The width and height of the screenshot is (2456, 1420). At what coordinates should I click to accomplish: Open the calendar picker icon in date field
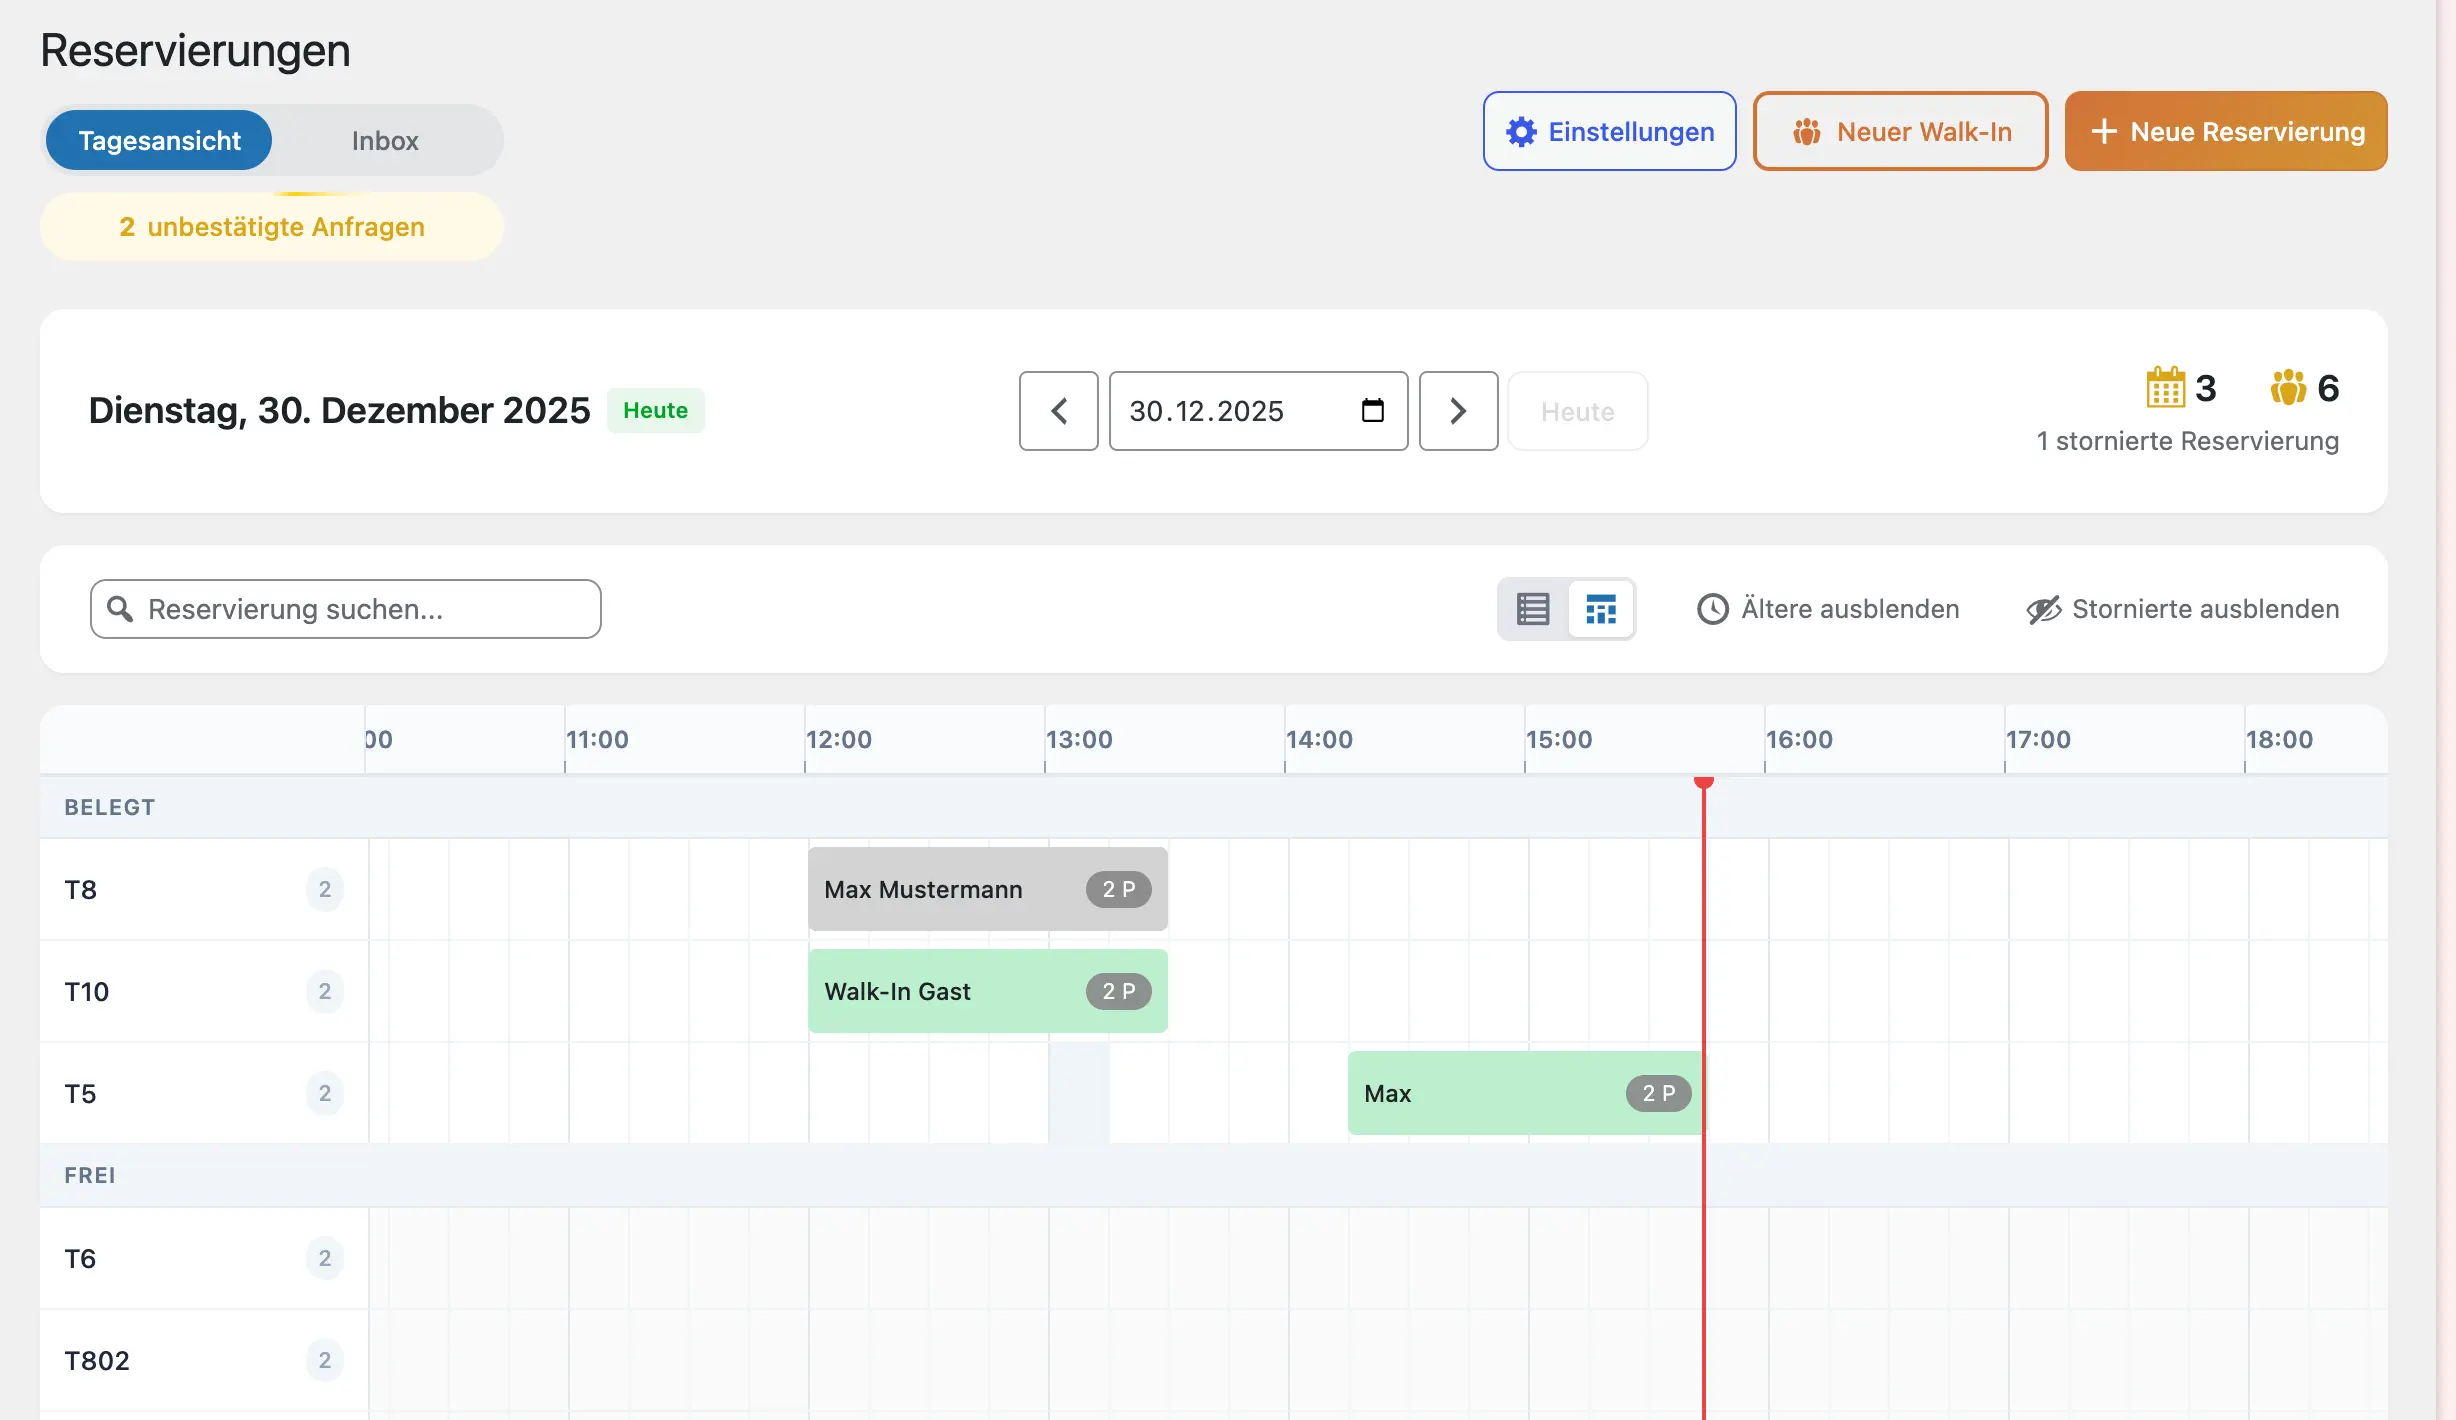(1372, 411)
